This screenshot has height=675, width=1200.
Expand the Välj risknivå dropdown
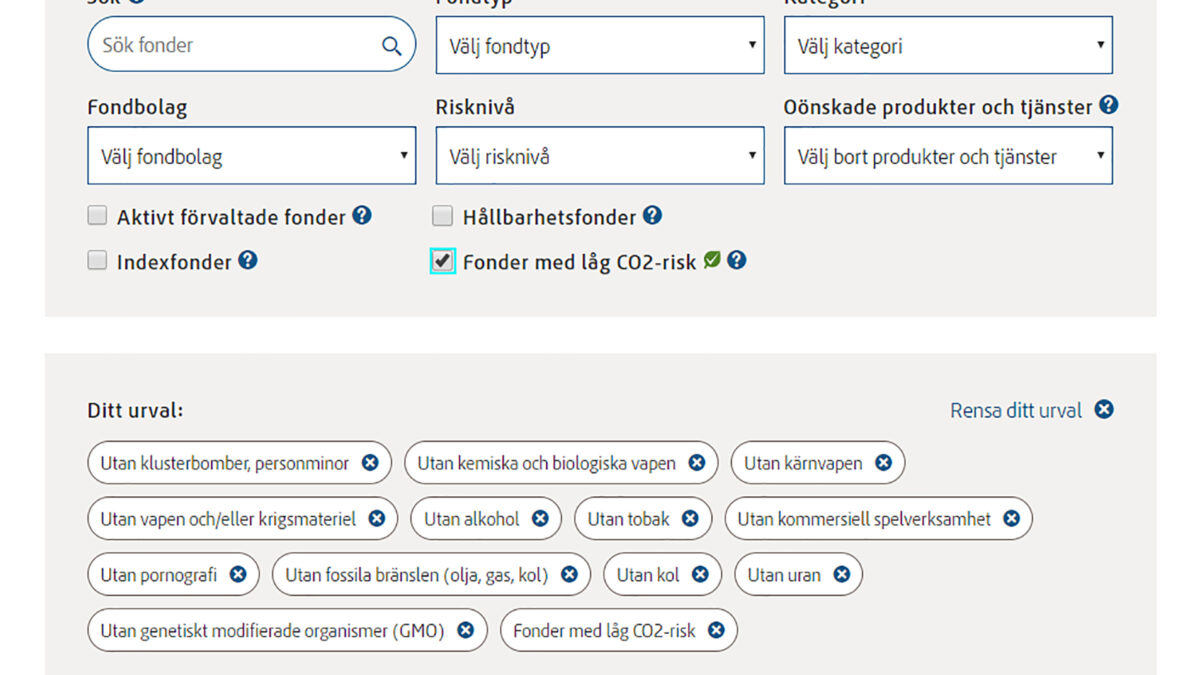point(600,156)
